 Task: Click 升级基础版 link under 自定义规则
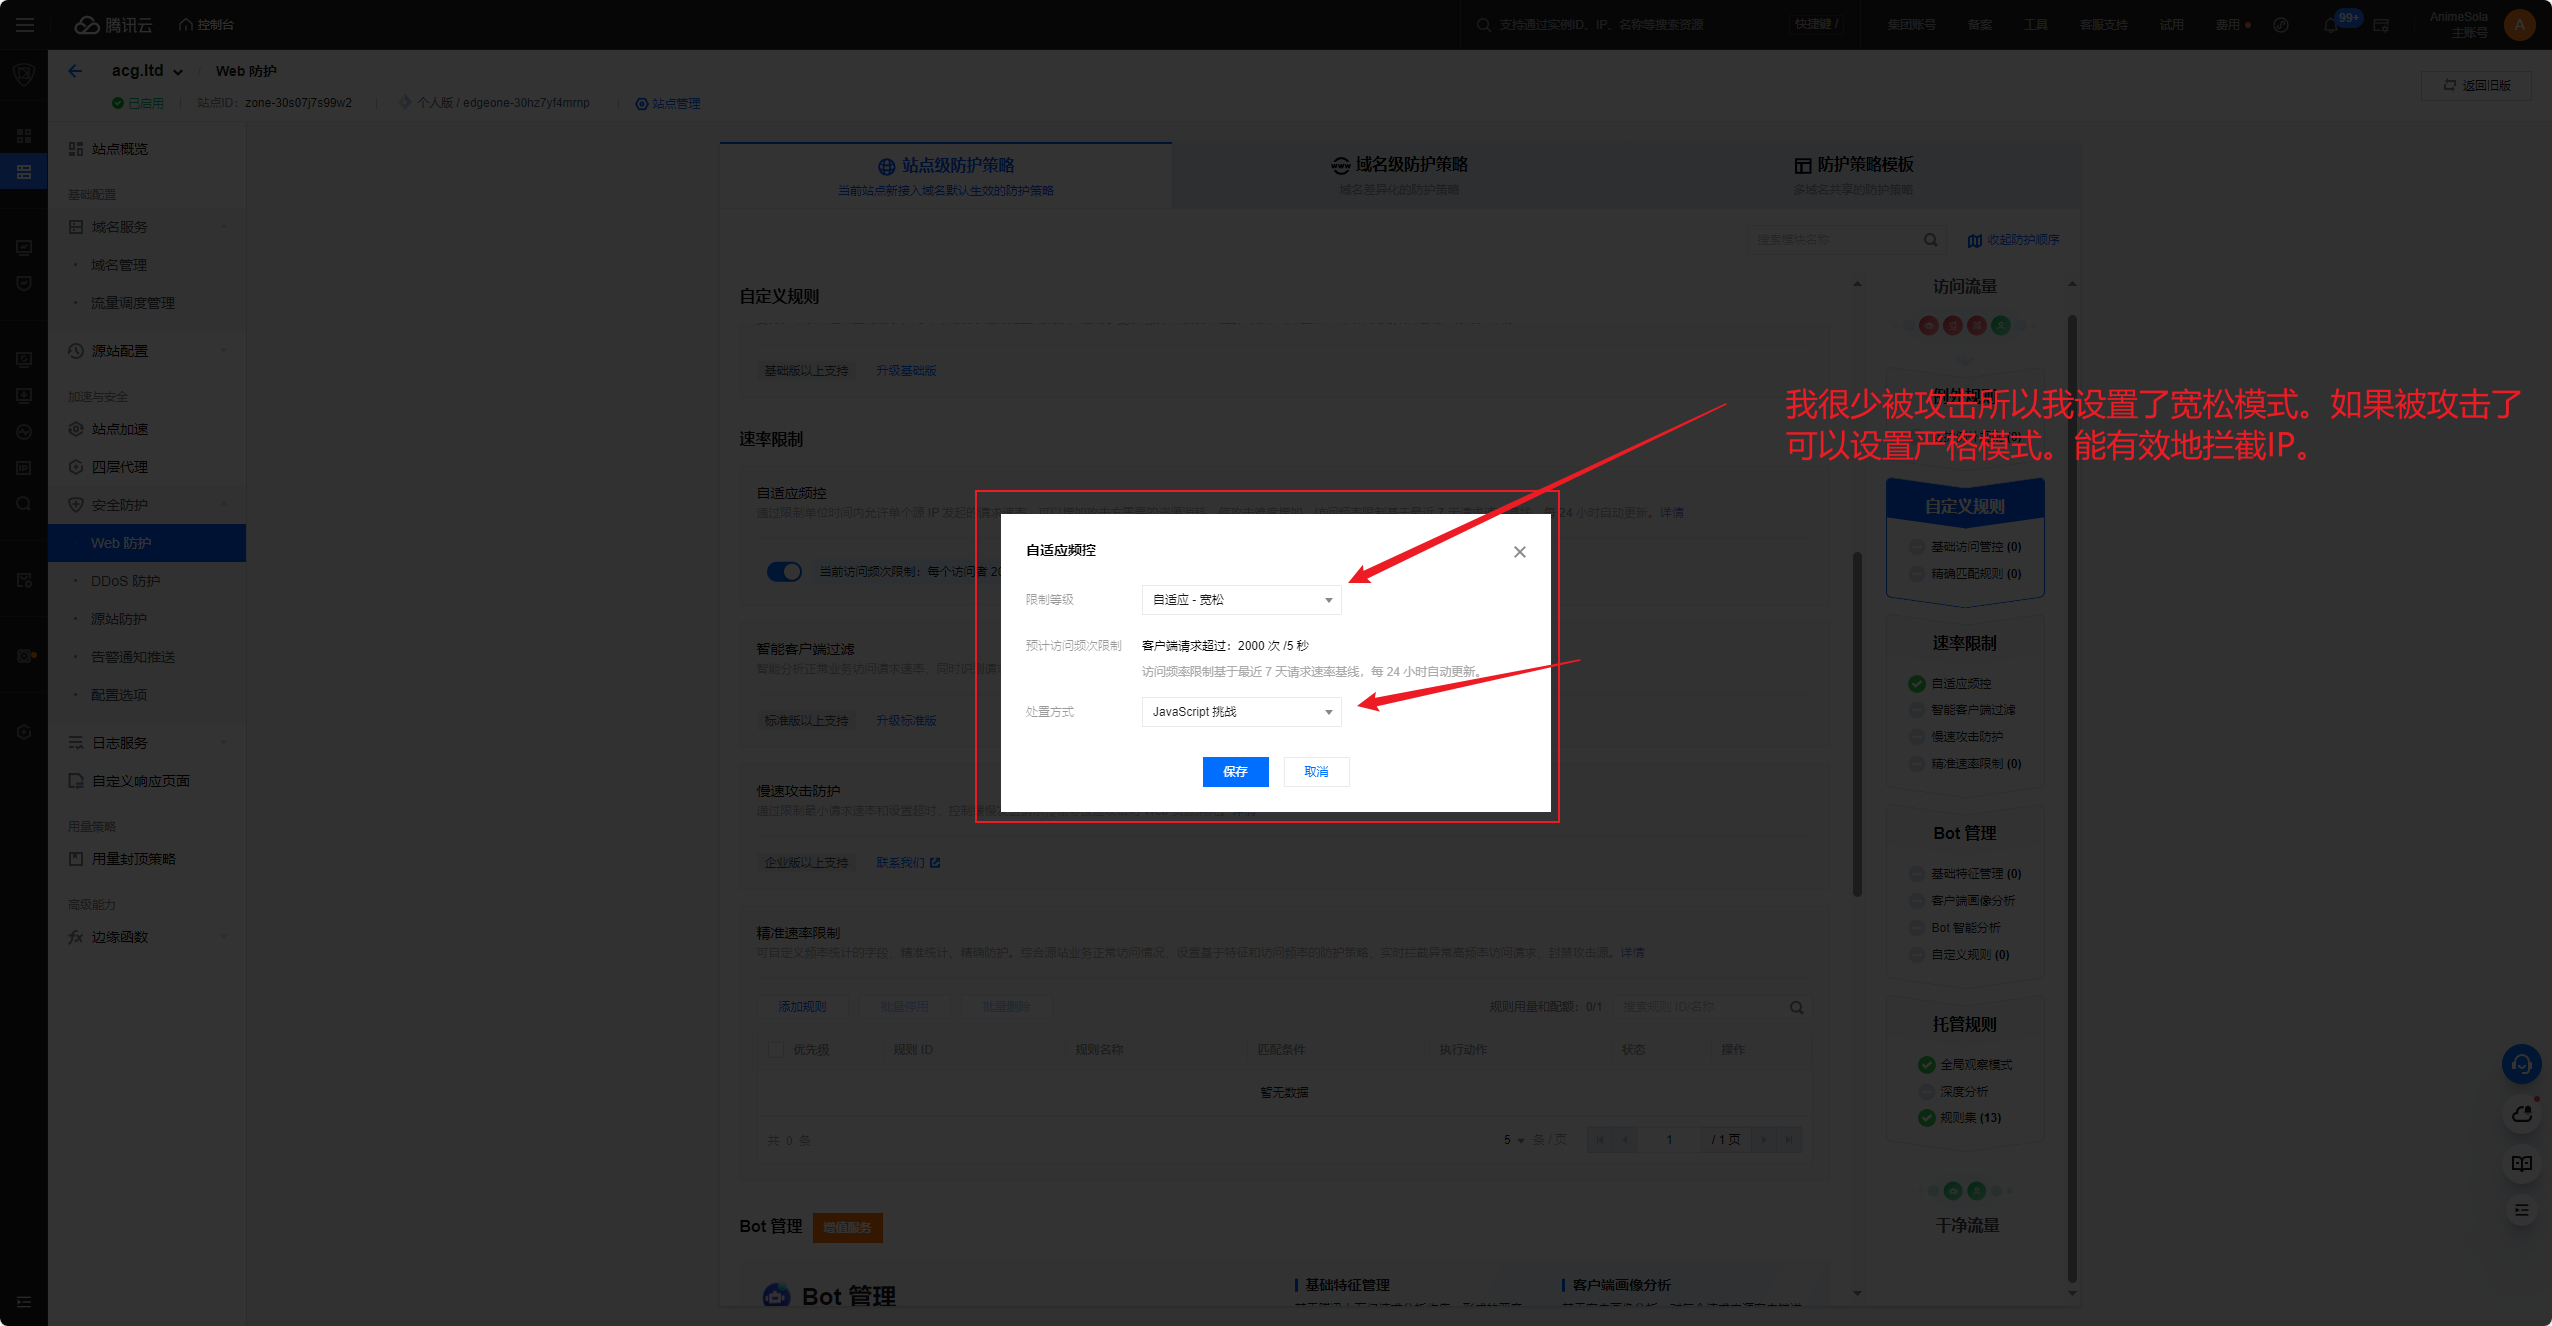(906, 371)
